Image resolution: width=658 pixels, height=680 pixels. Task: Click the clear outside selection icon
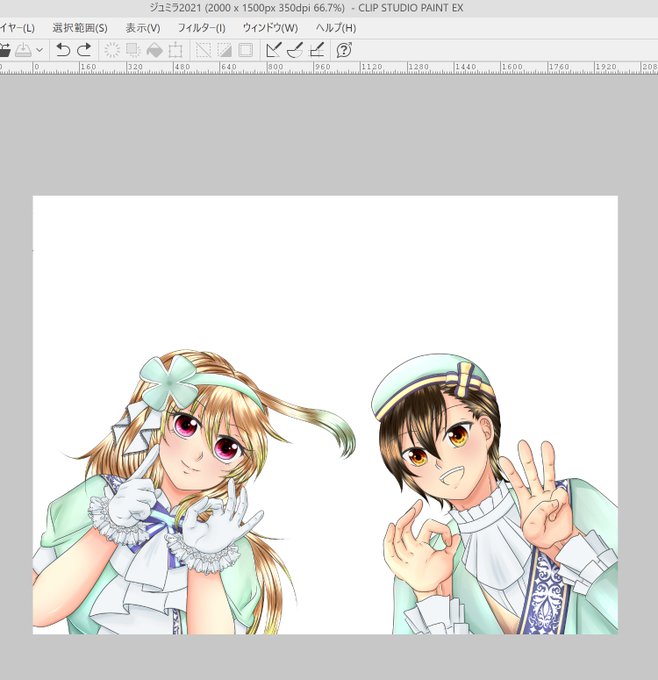(x=133, y=50)
